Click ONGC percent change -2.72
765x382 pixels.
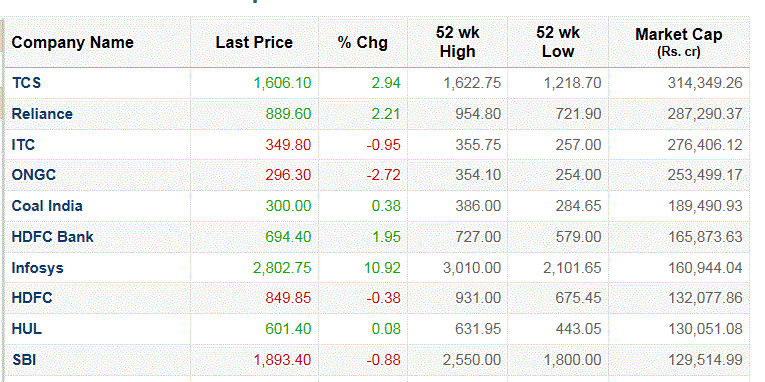click(383, 175)
